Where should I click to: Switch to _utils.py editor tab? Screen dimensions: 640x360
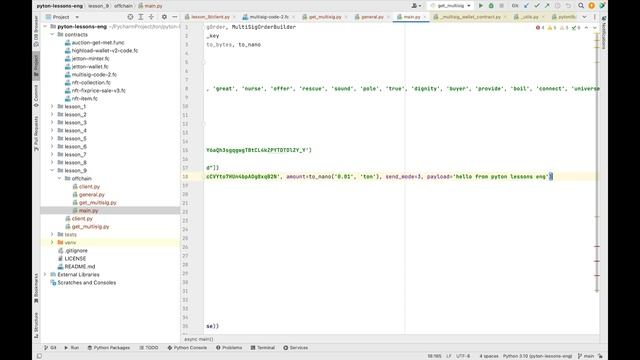click(529, 17)
